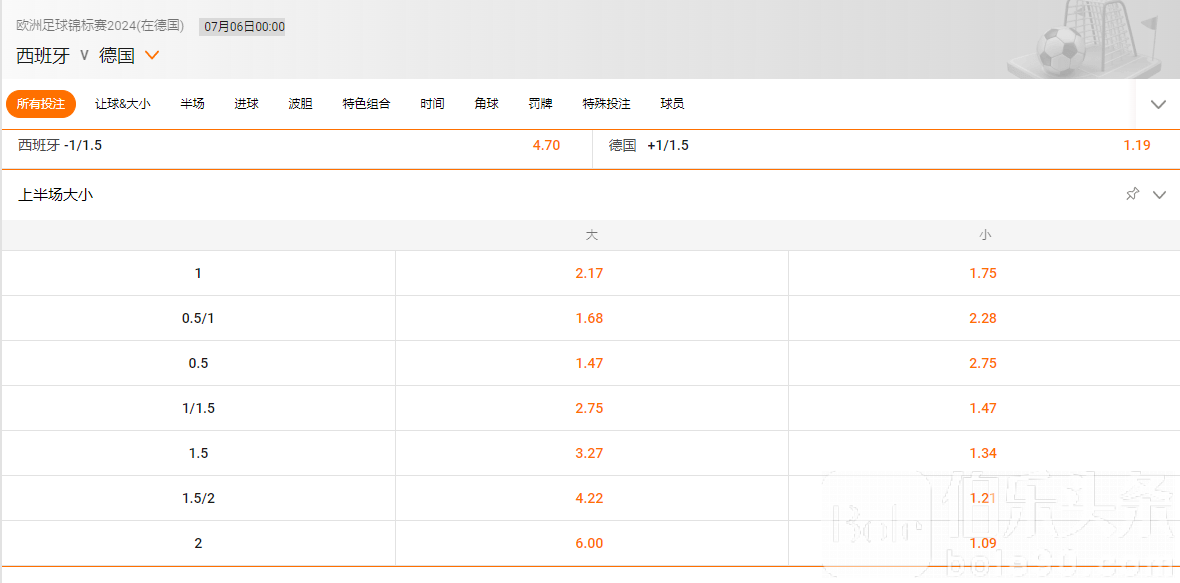
Task: Bet on 西班牙 -1/1.5 at 4.70
Action: click(297, 146)
